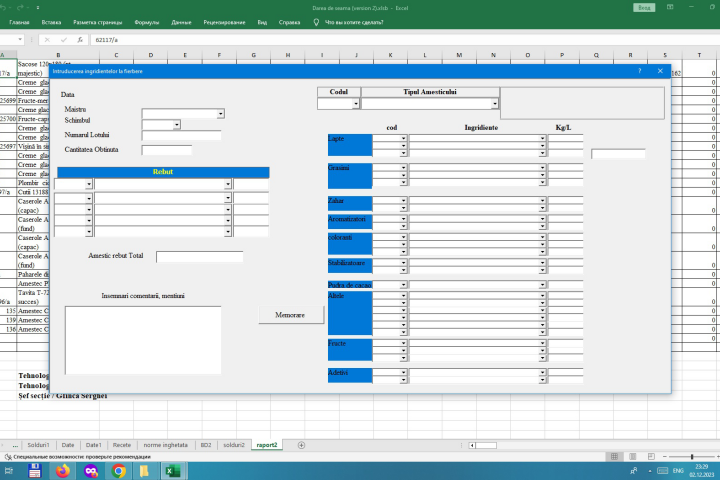Screen dimensions: 720x480
Task: Open first Fructe row cod dropdown
Action: [x=404, y=343]
